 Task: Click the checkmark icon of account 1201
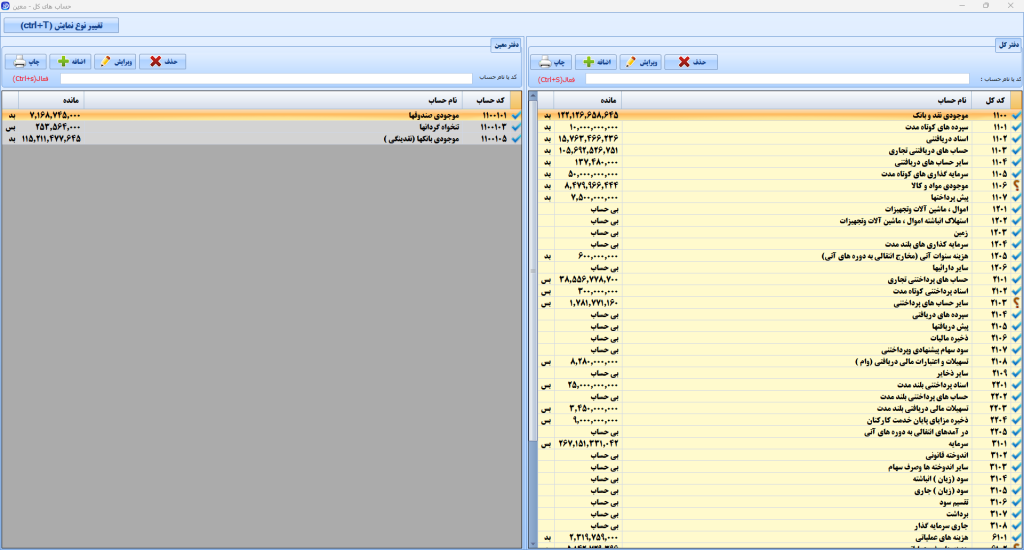tap(1016, 209)
